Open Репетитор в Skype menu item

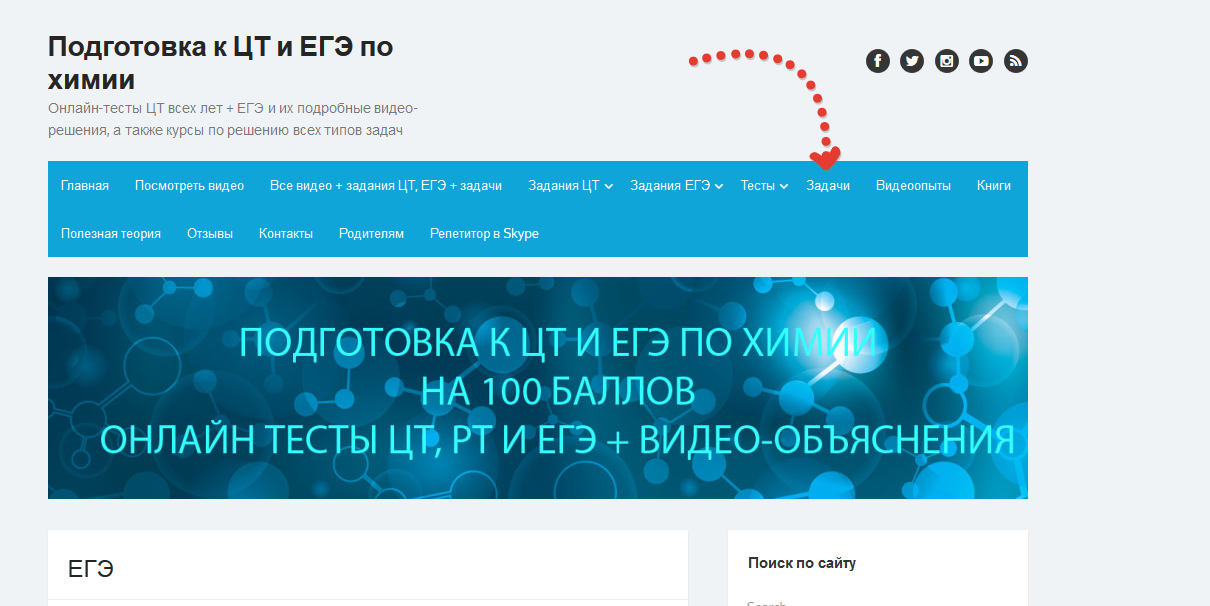tap(484, 233)
